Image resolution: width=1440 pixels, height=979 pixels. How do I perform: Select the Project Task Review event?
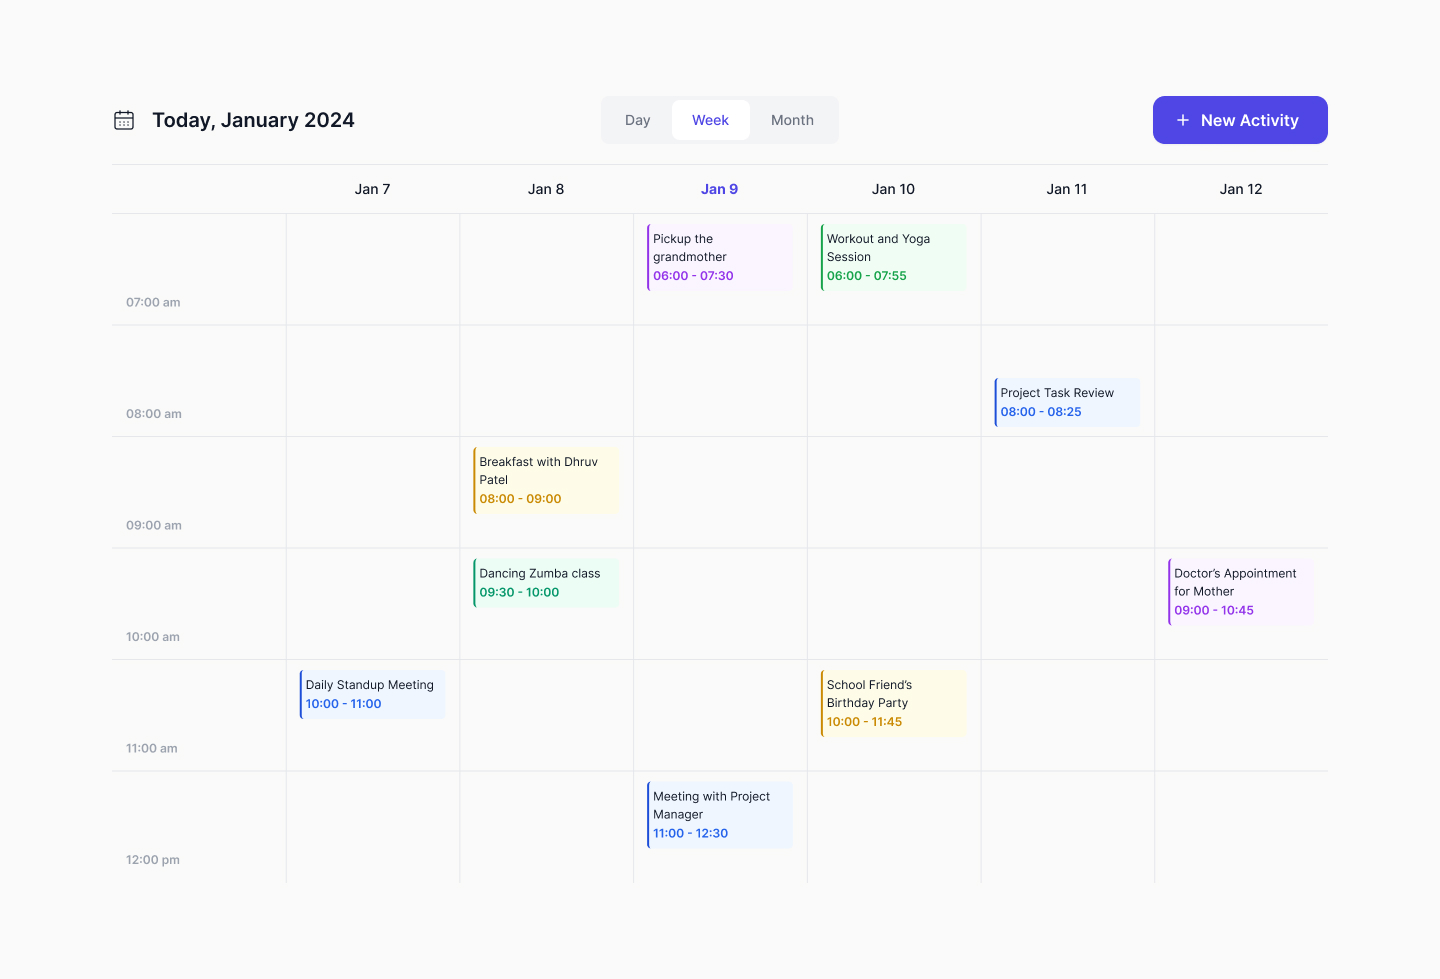pos(1067,402)
